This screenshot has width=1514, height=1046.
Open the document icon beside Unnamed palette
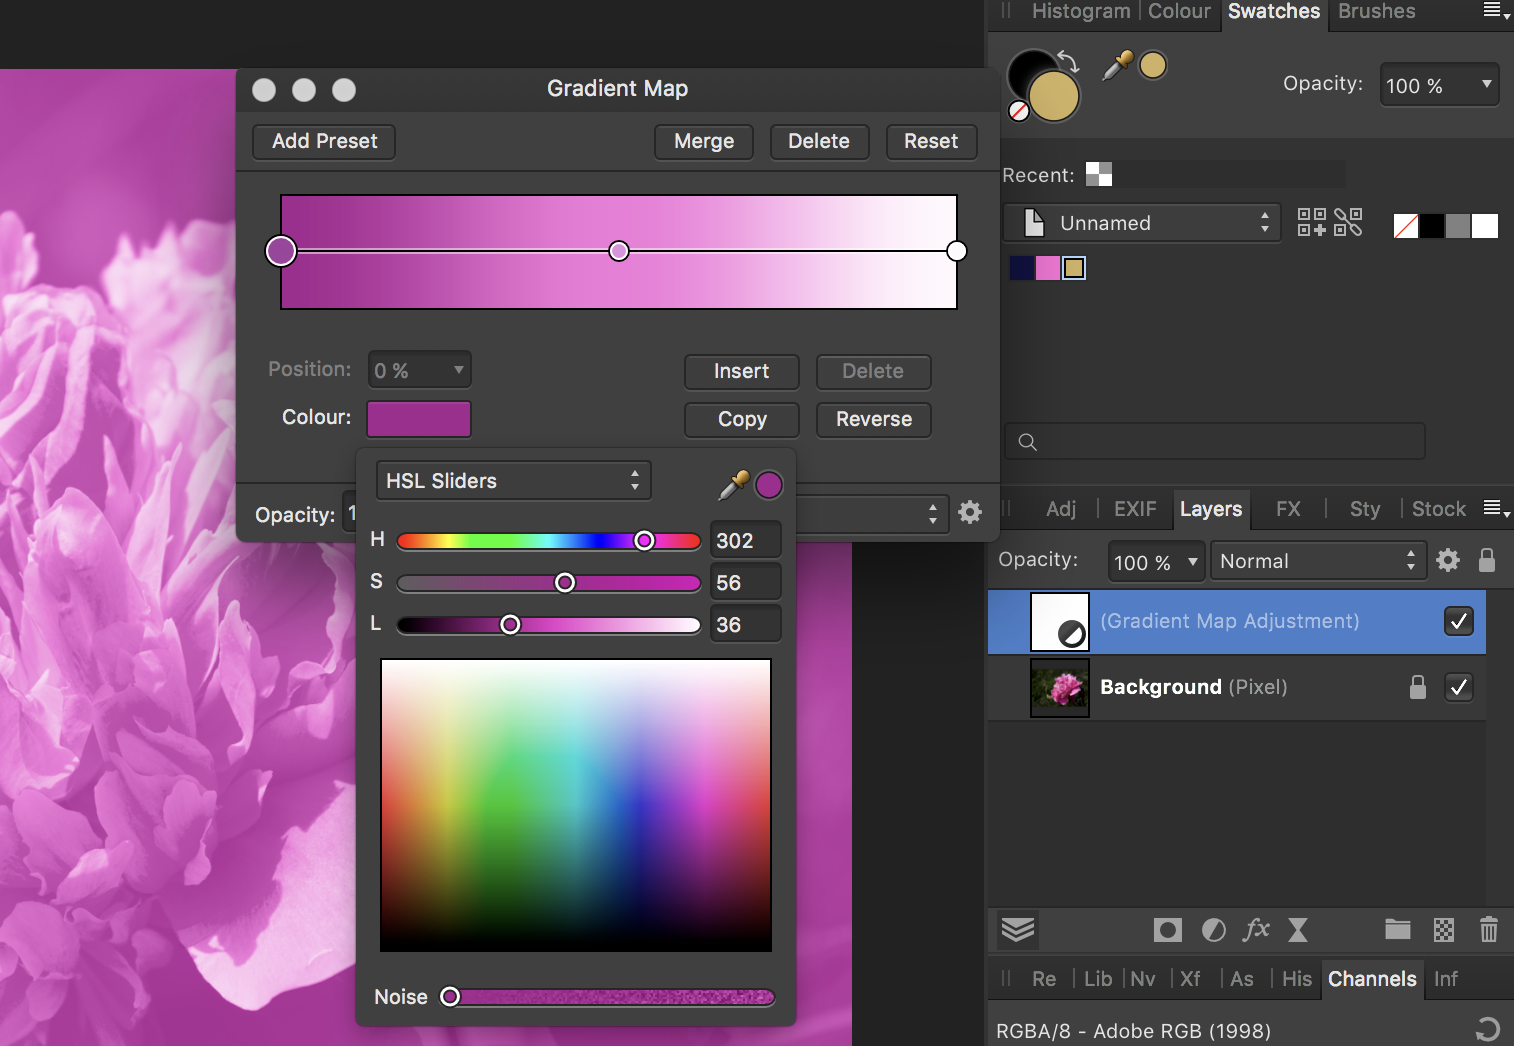tap(1035, 222)
